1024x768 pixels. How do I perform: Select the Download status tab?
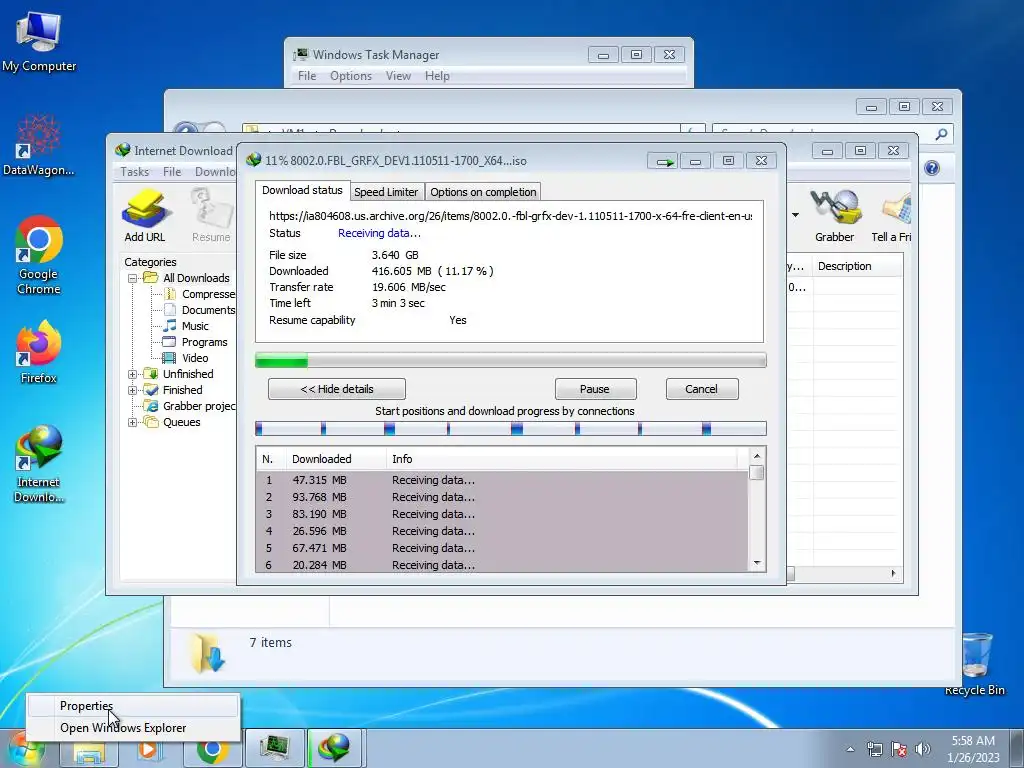[302, 190]
